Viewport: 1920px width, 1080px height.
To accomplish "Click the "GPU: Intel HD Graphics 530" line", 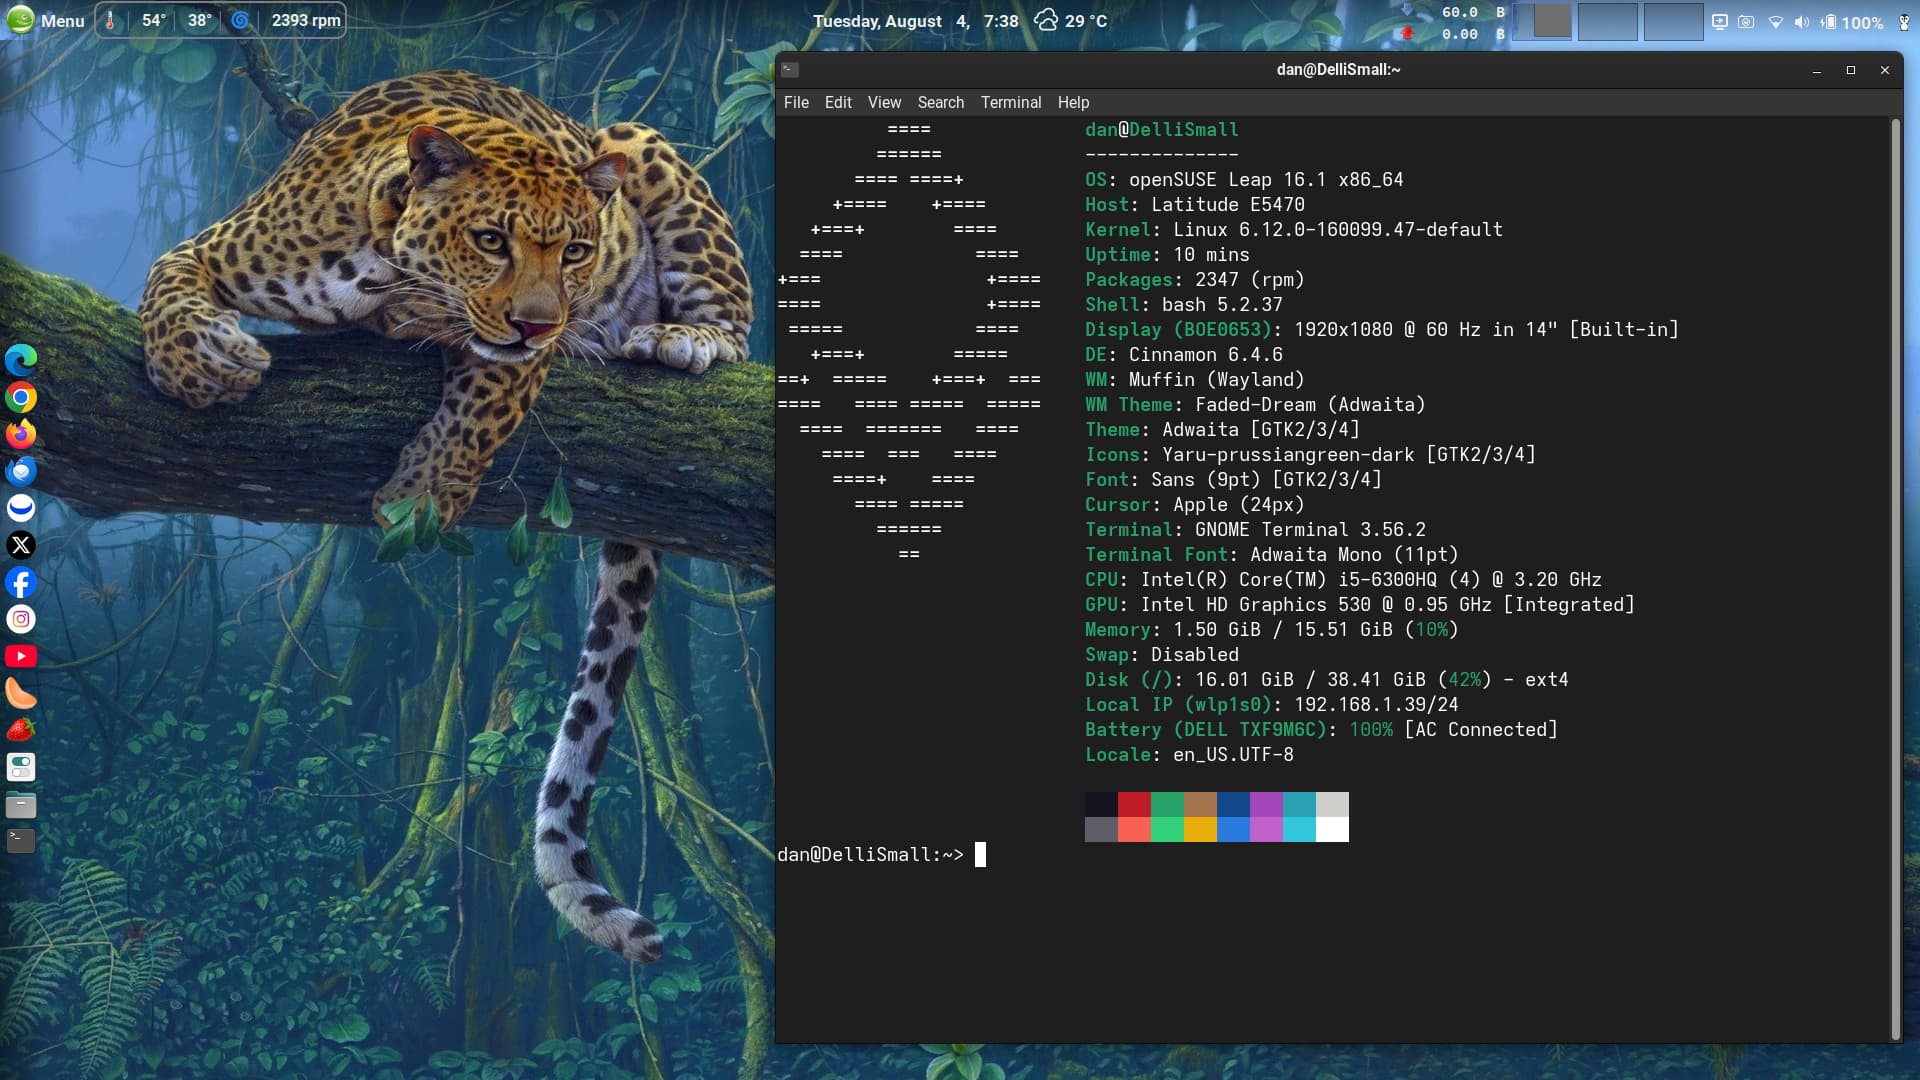I will tap(1360, 605).
